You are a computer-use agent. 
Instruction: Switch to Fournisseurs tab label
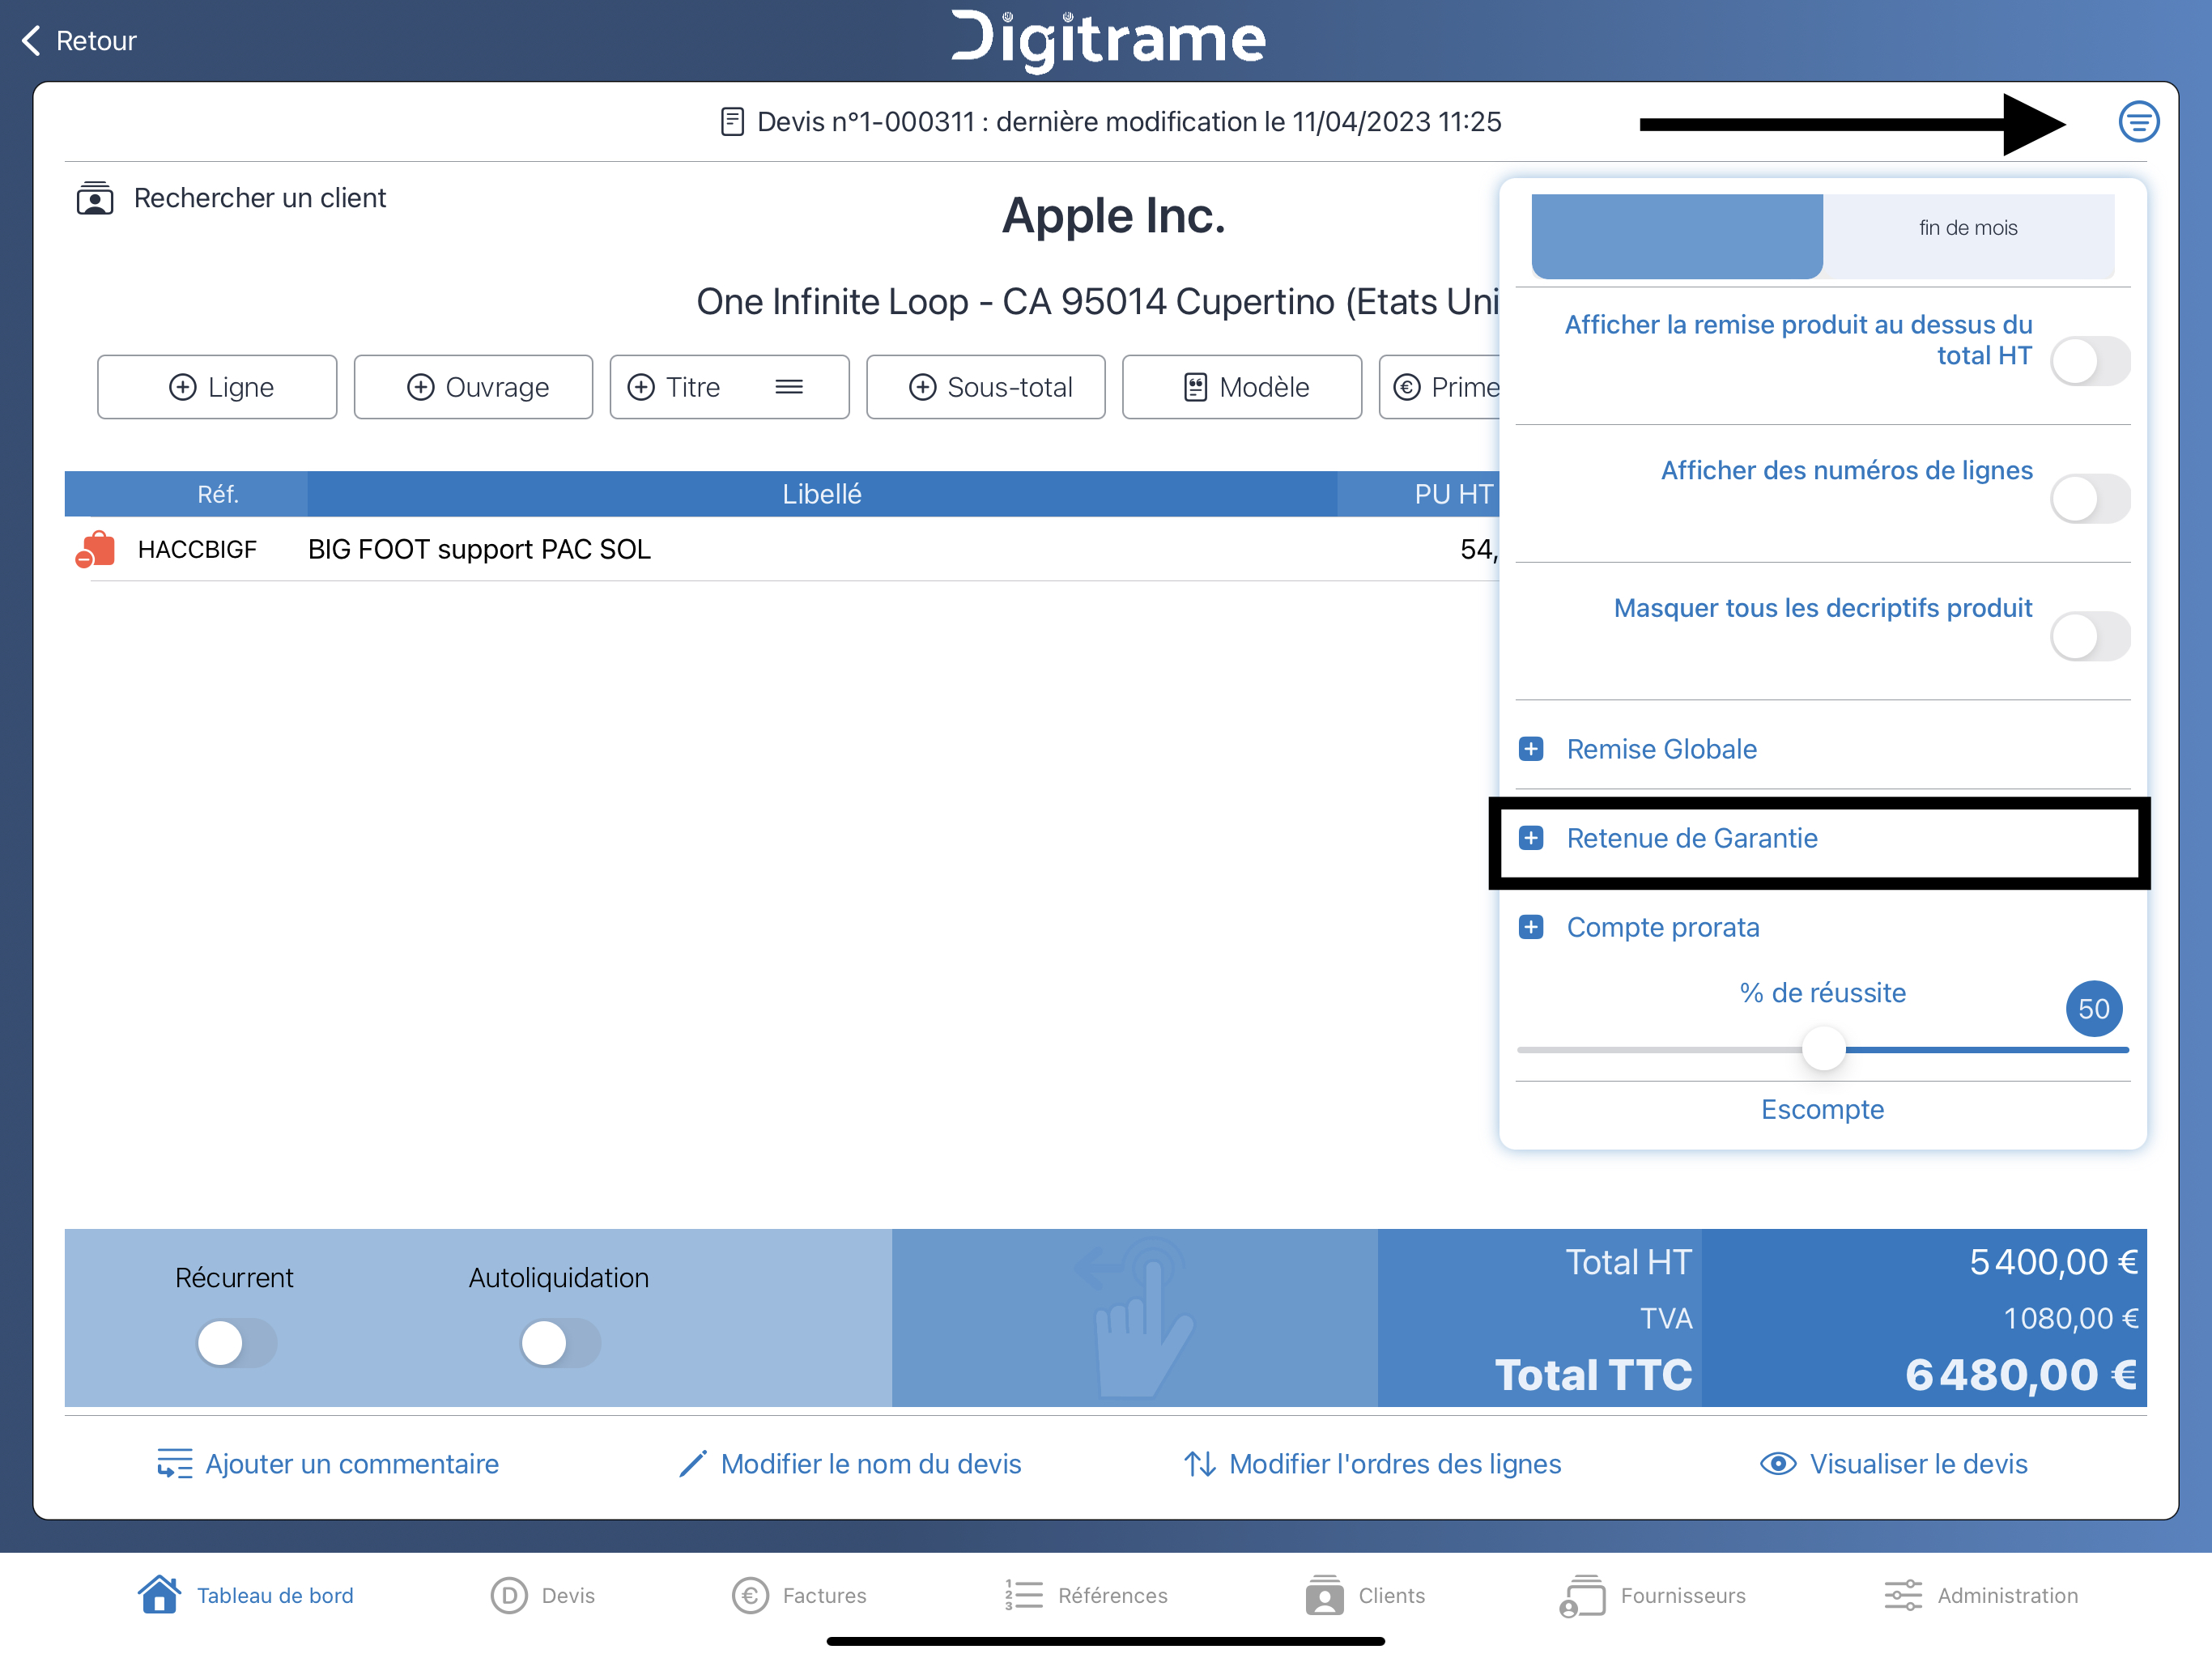click(x=1683, y=1595)
